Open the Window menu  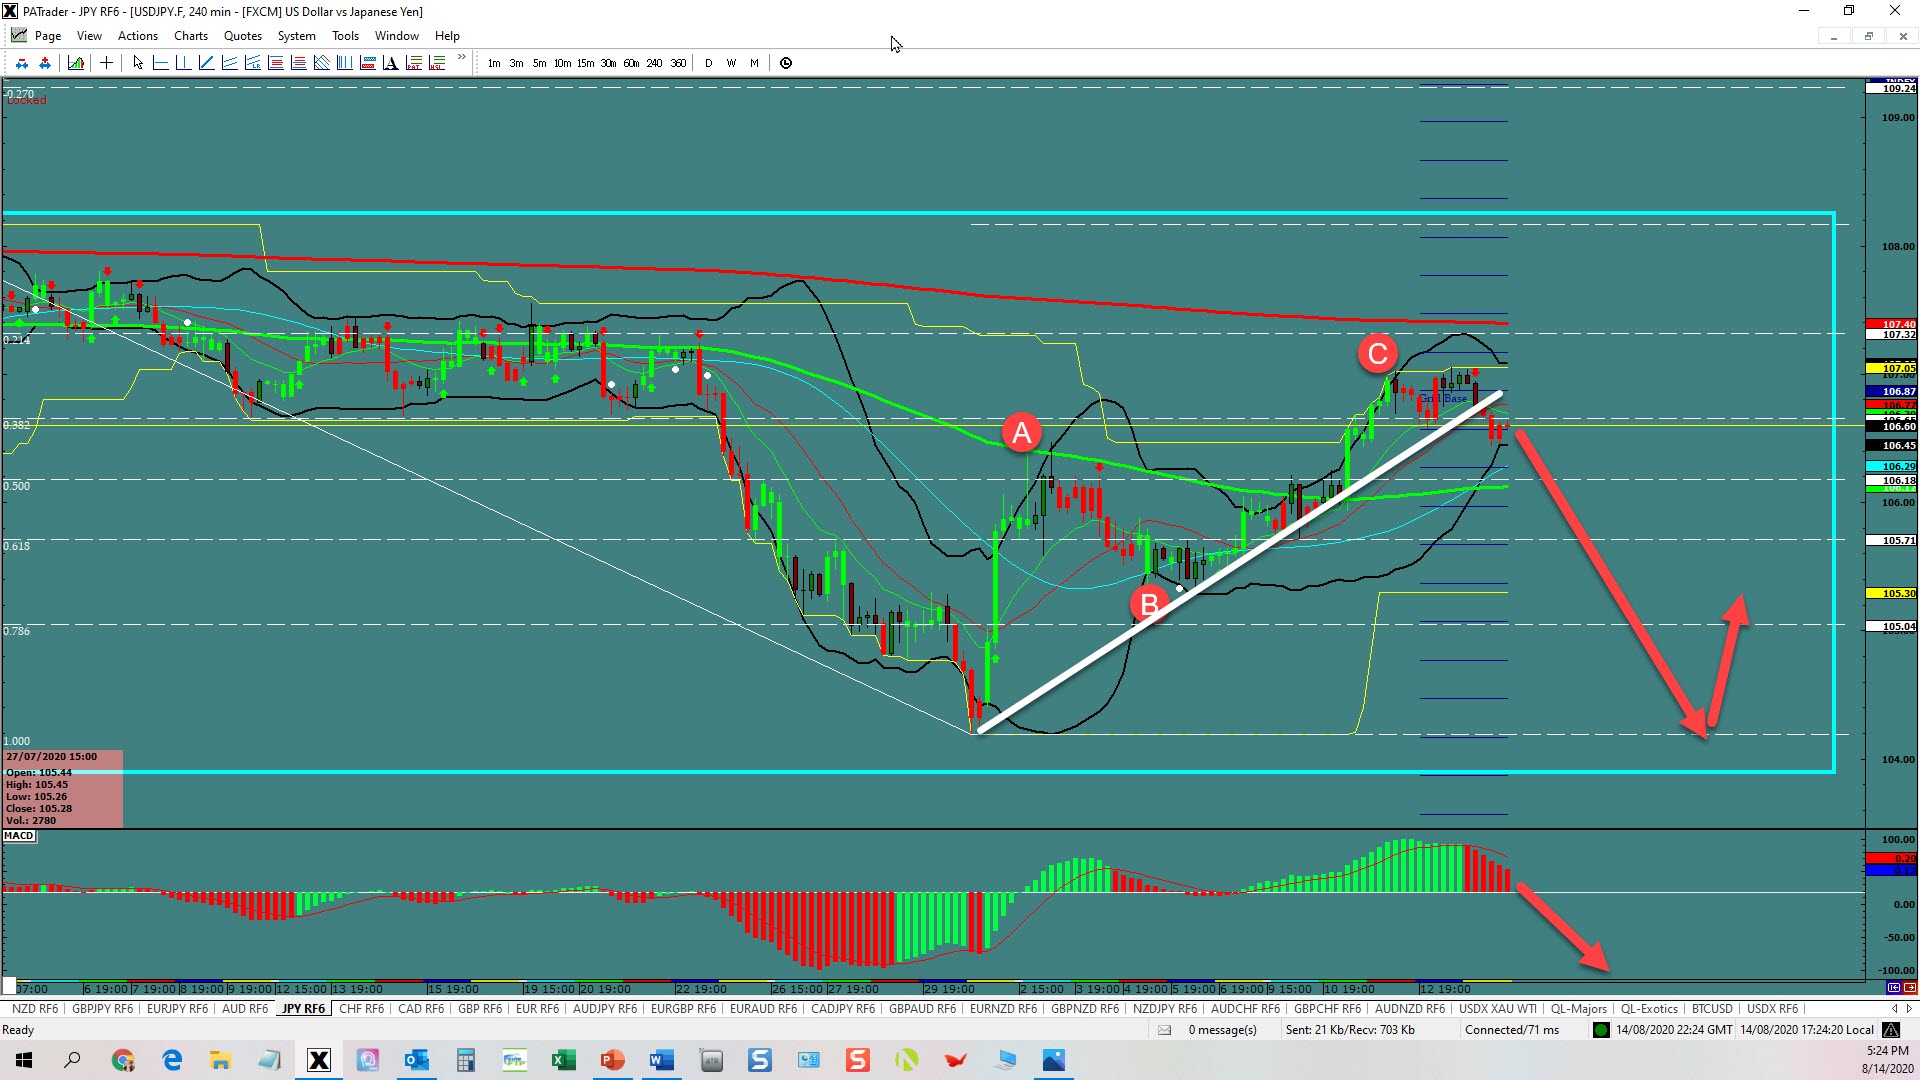397,35
